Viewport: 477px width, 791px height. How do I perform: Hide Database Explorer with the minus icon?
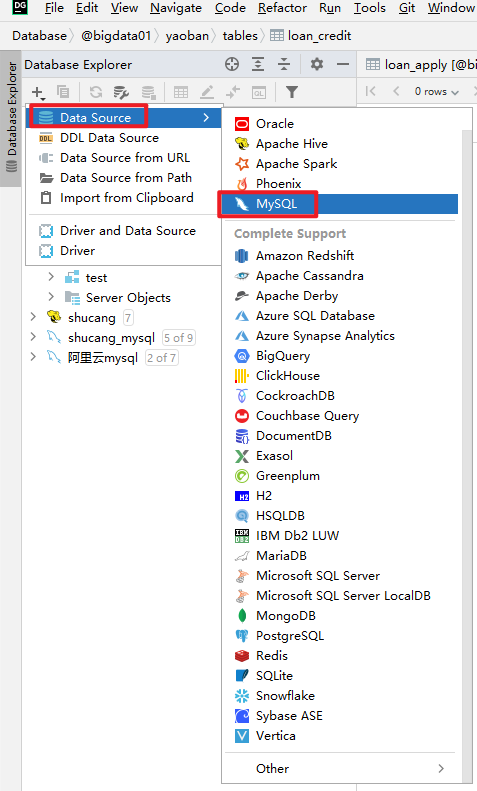[343, 64]
